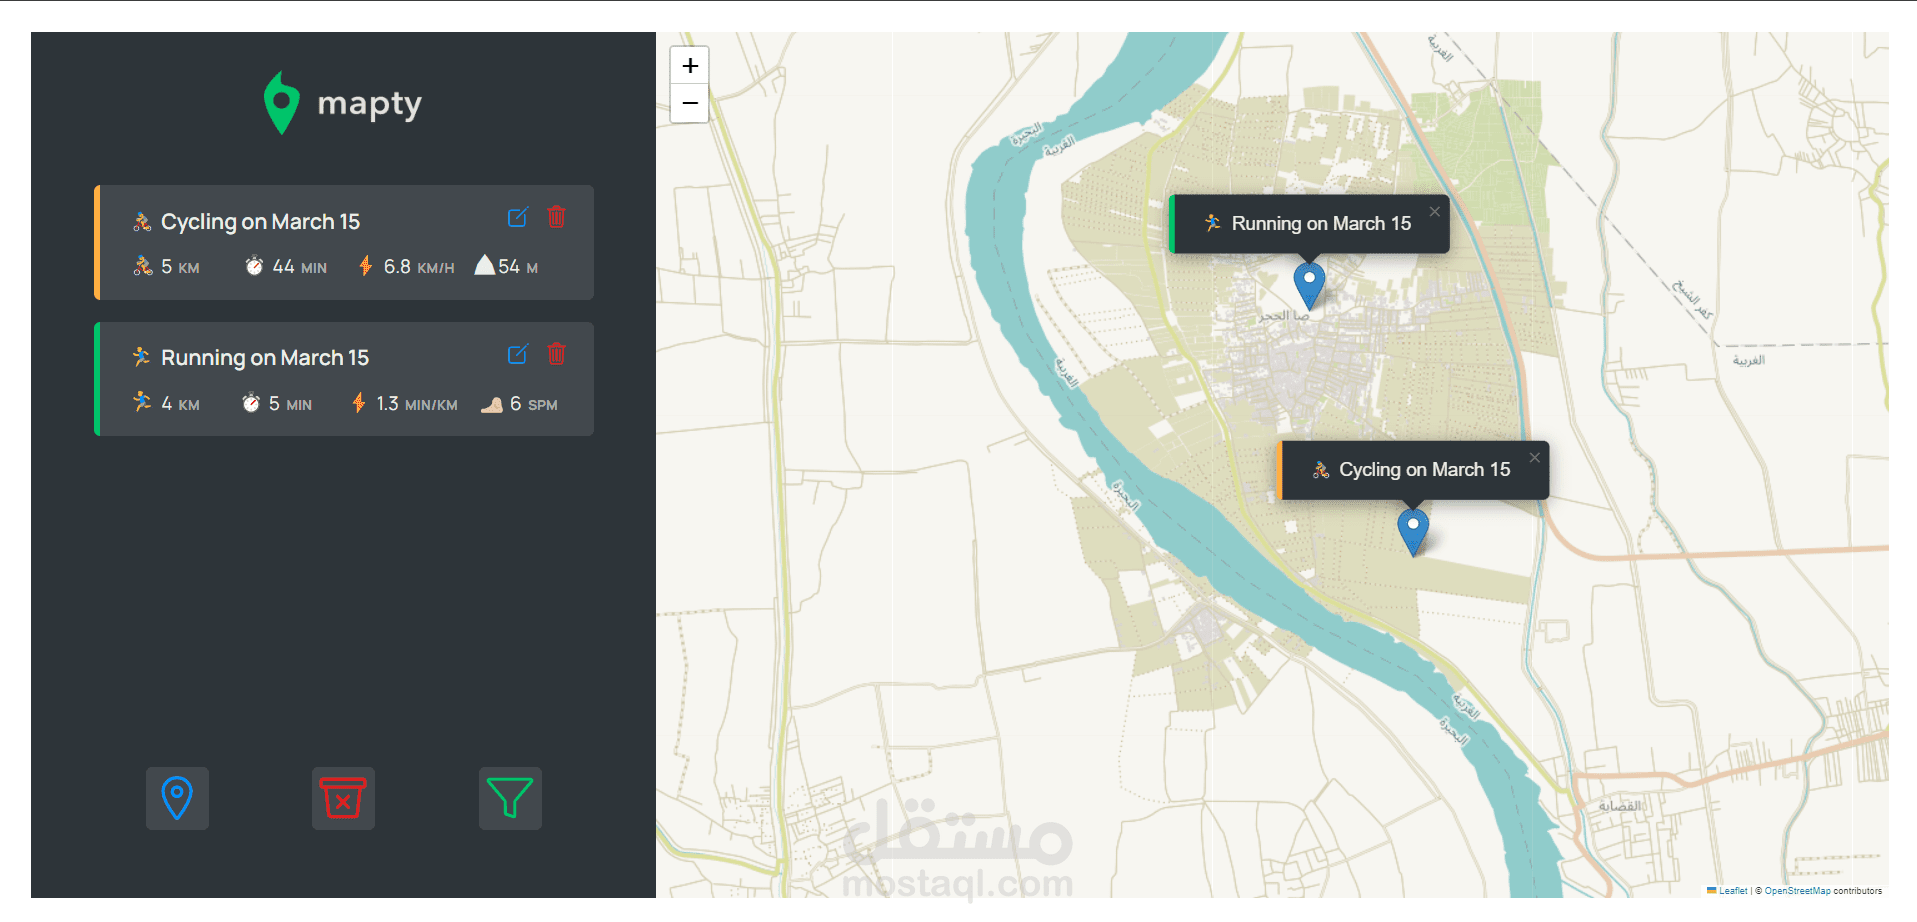The image size is (1917, 922).
Task: Click the map marker under Running popup
Action: tap(1309, 285)
